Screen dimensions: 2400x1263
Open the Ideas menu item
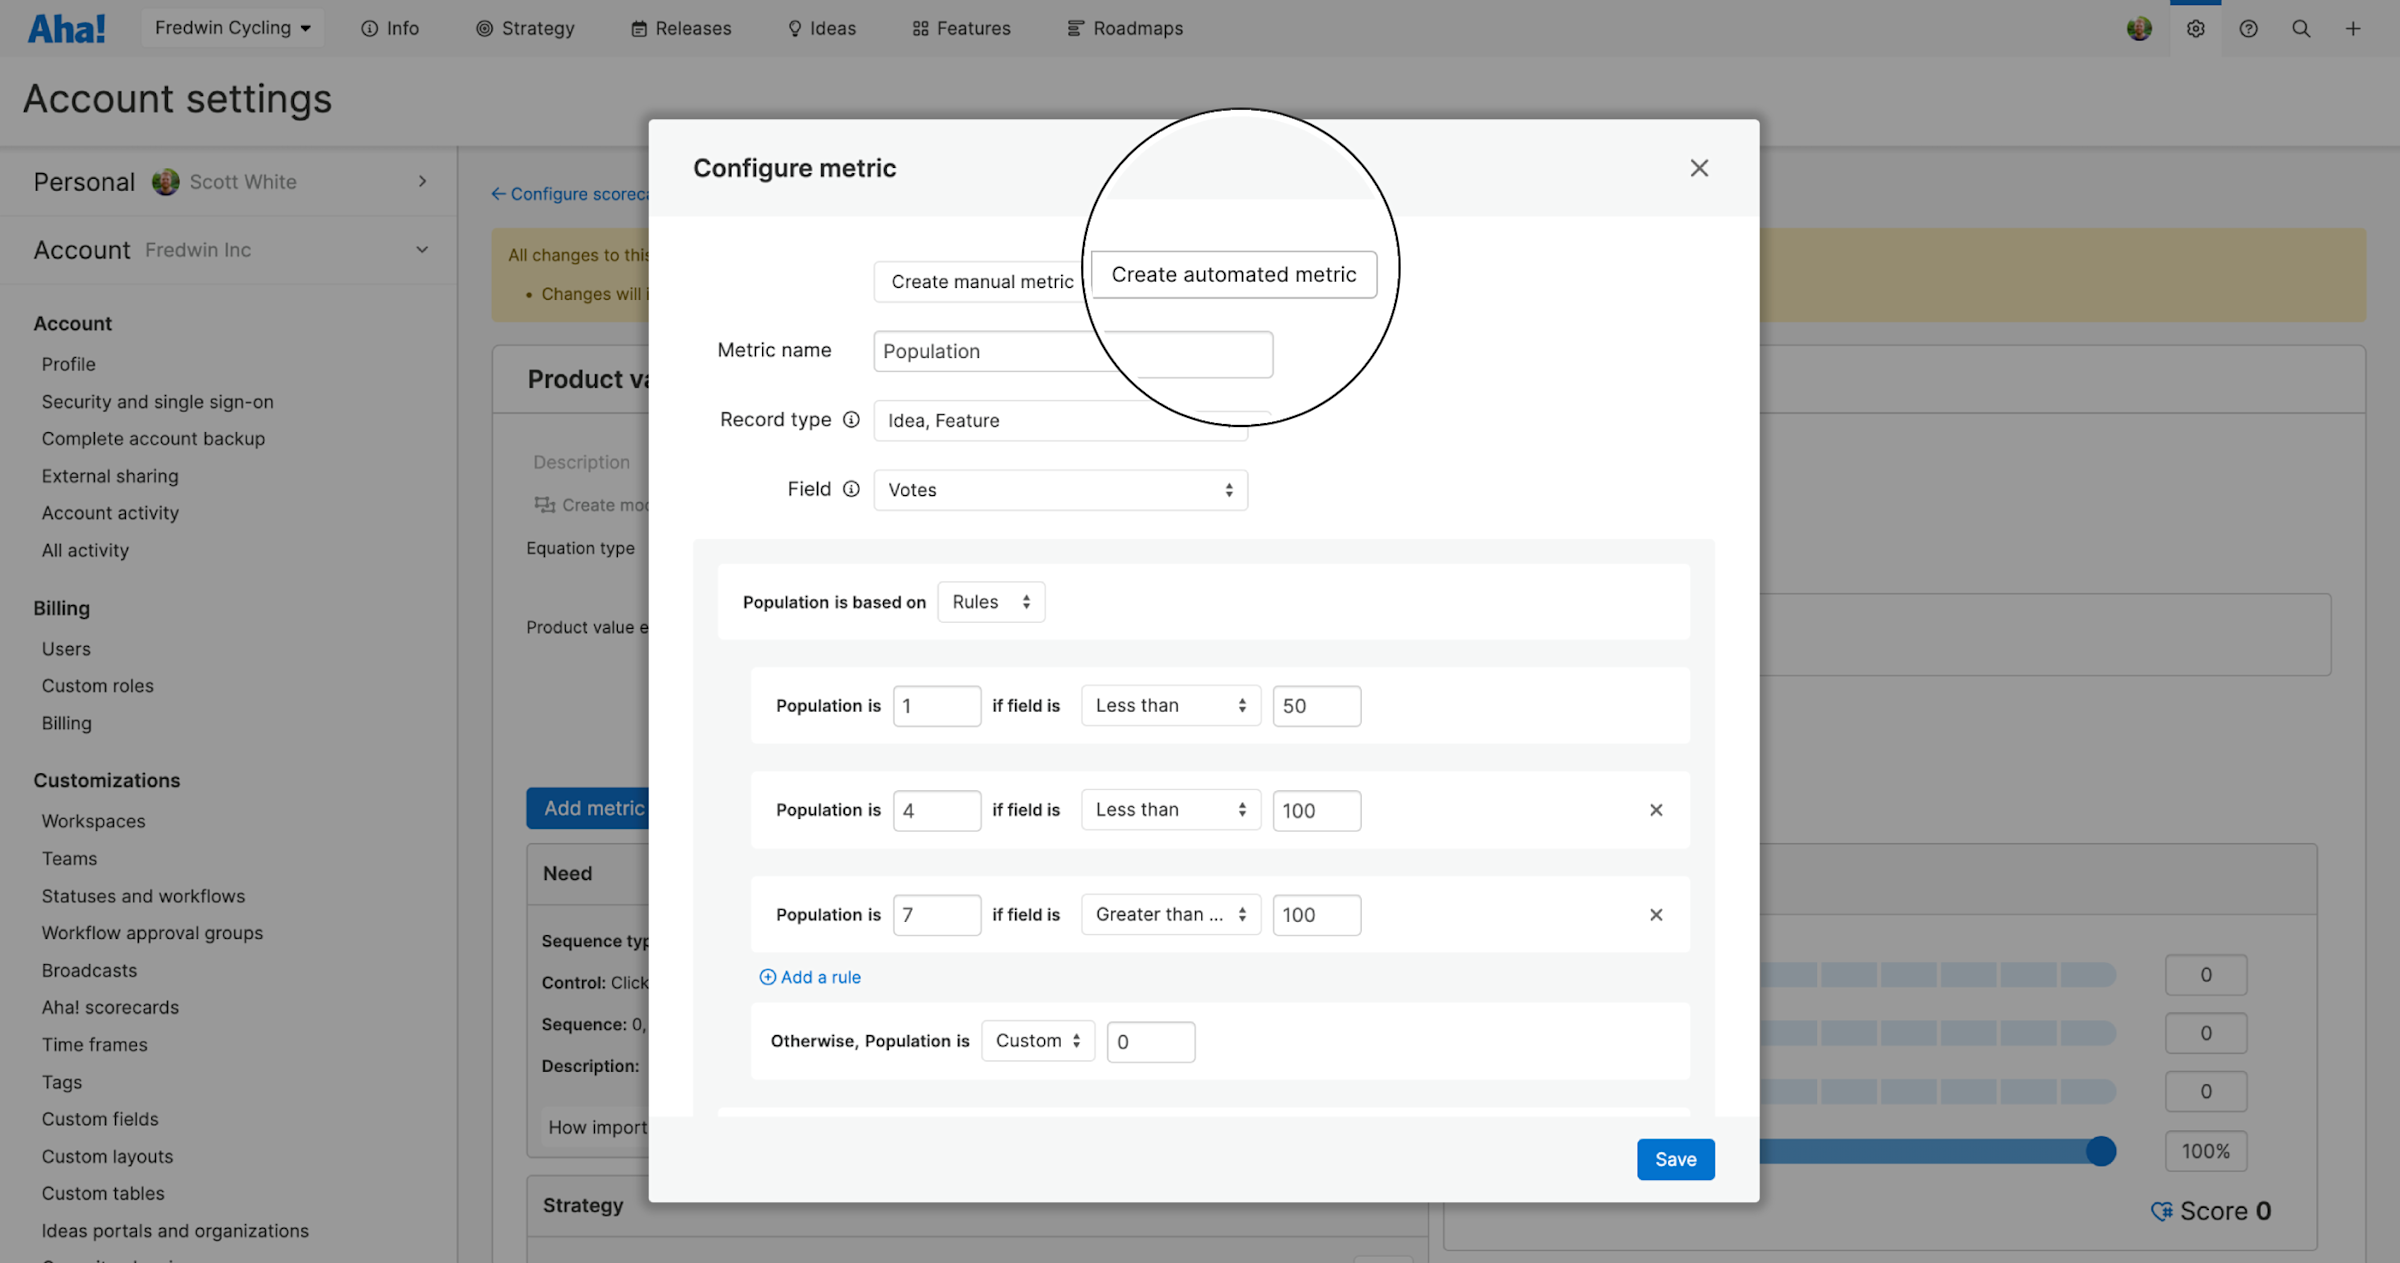click(x=821, y=28)
